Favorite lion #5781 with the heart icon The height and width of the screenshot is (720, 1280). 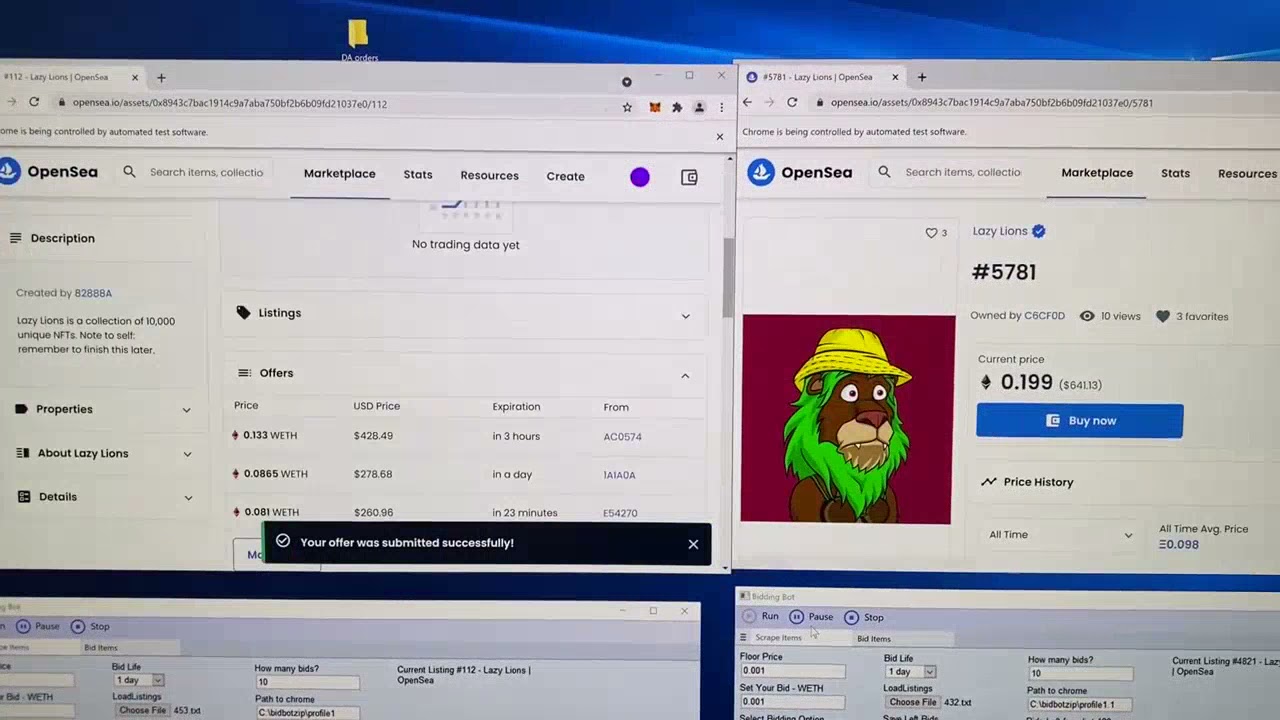pos(931,233)
